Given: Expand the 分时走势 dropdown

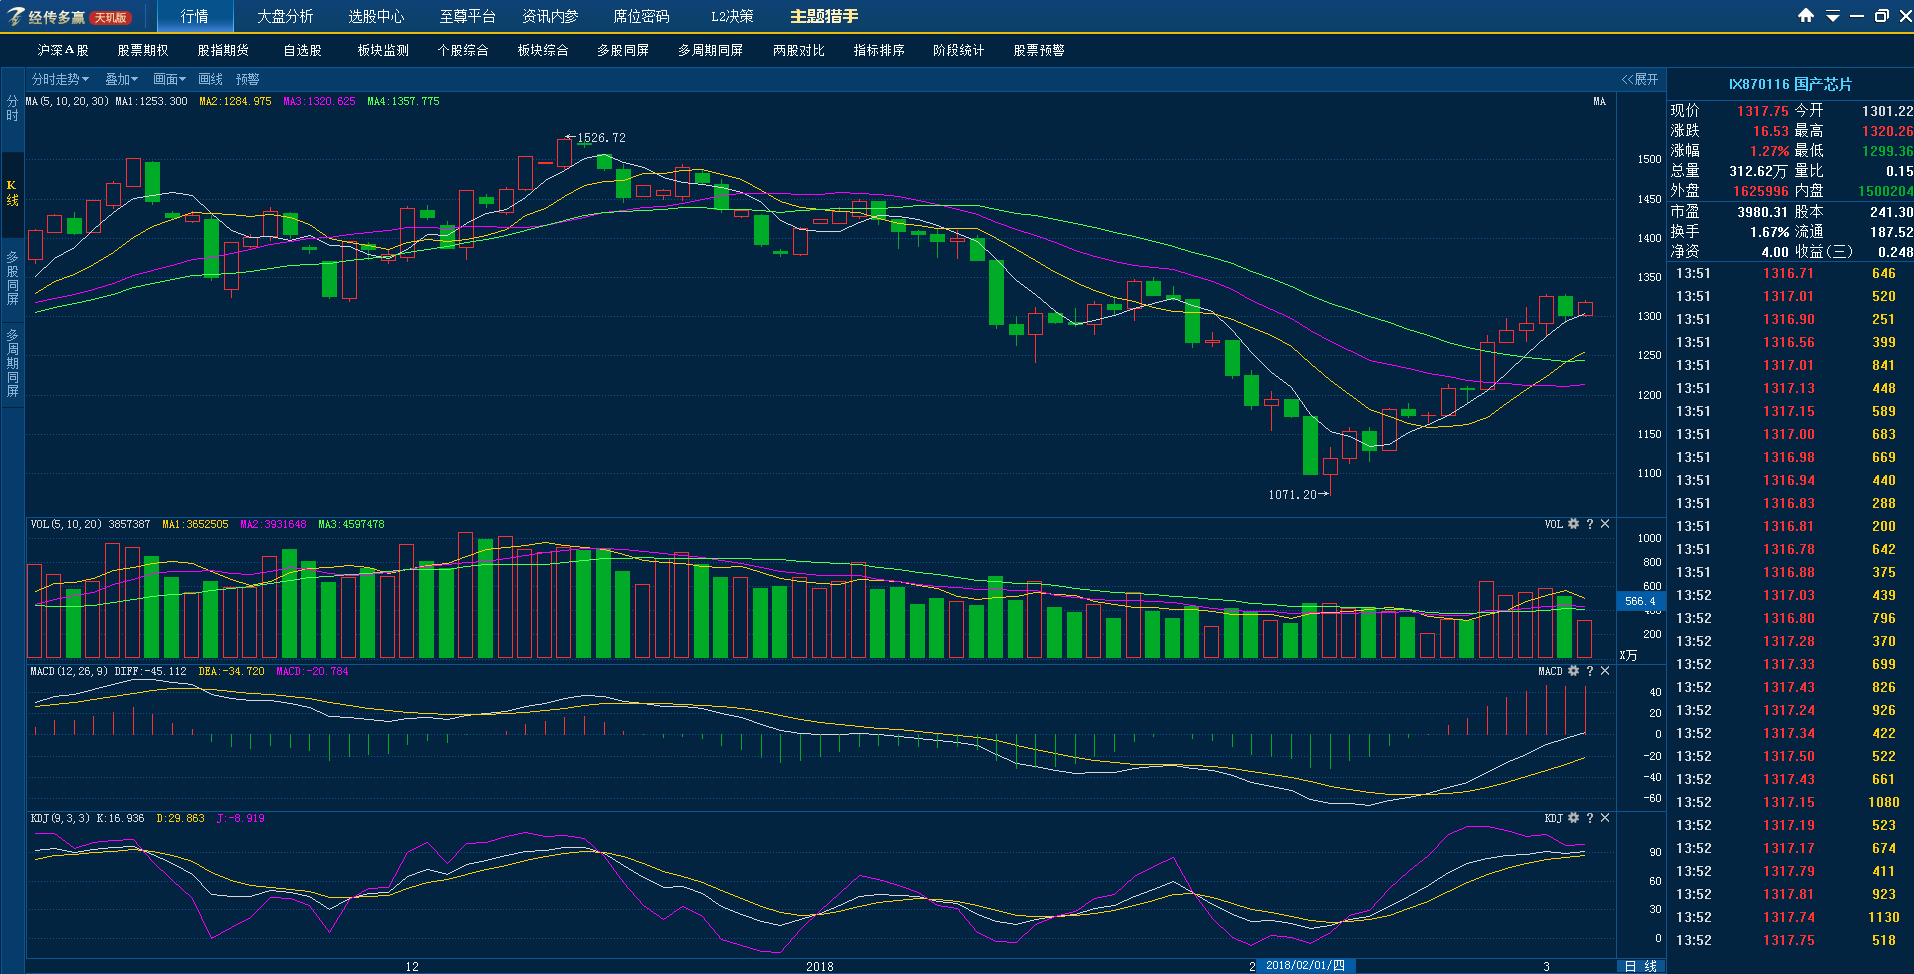Looking at the screenshot, I should pos(60,79).
